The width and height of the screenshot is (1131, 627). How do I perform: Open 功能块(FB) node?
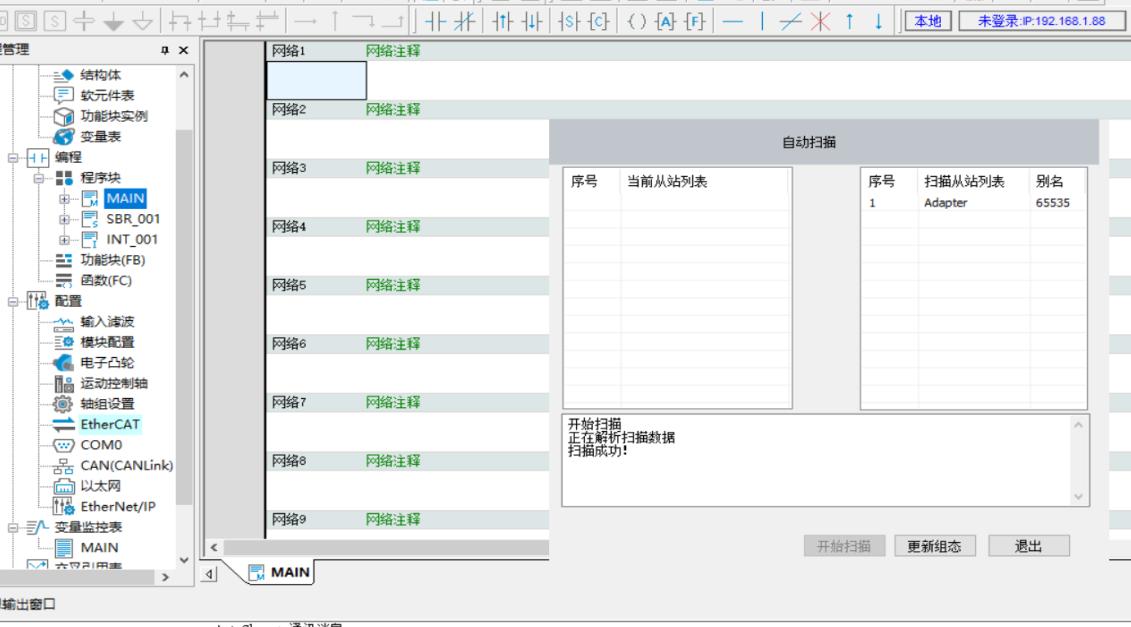coord(113,260)
